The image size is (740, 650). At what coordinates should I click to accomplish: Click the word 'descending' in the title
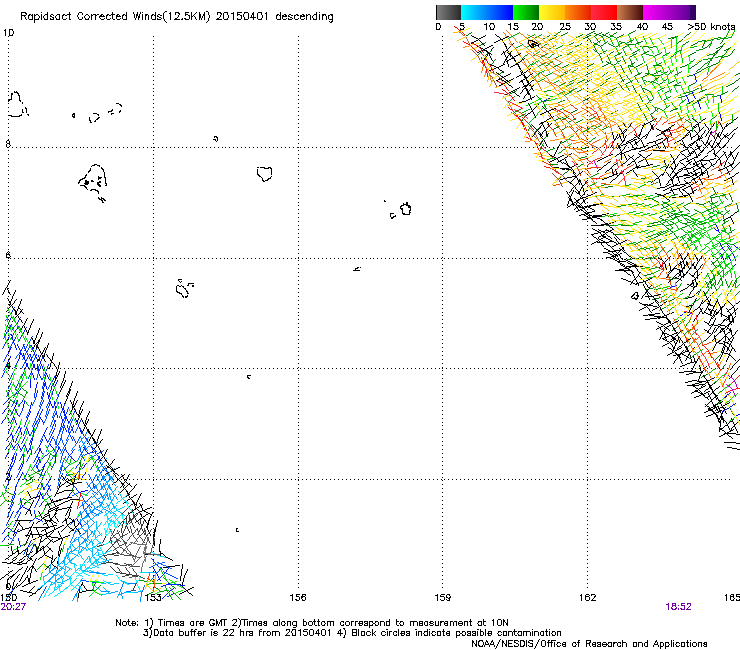coord(304,17)
